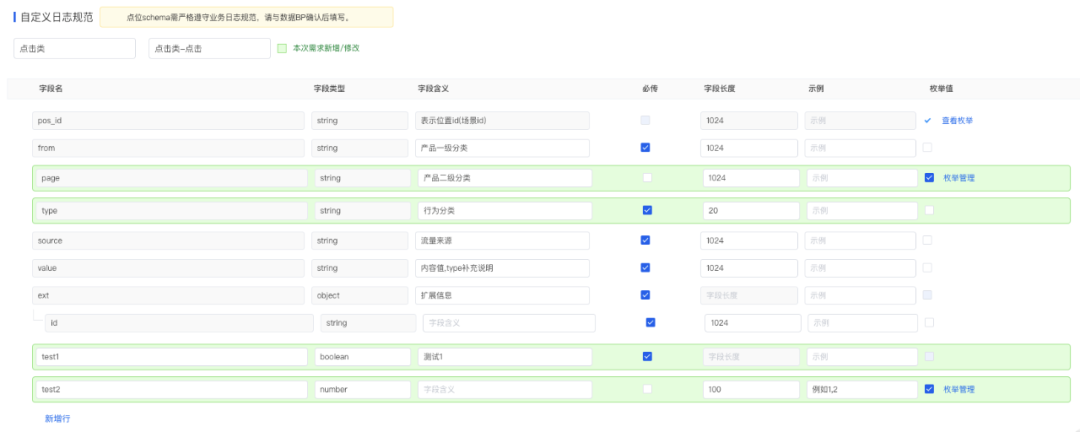1080x432 pixels.
Task: Open the 点击类 dropdown selector
Action: pyautogui.click(x=74, y=48)
